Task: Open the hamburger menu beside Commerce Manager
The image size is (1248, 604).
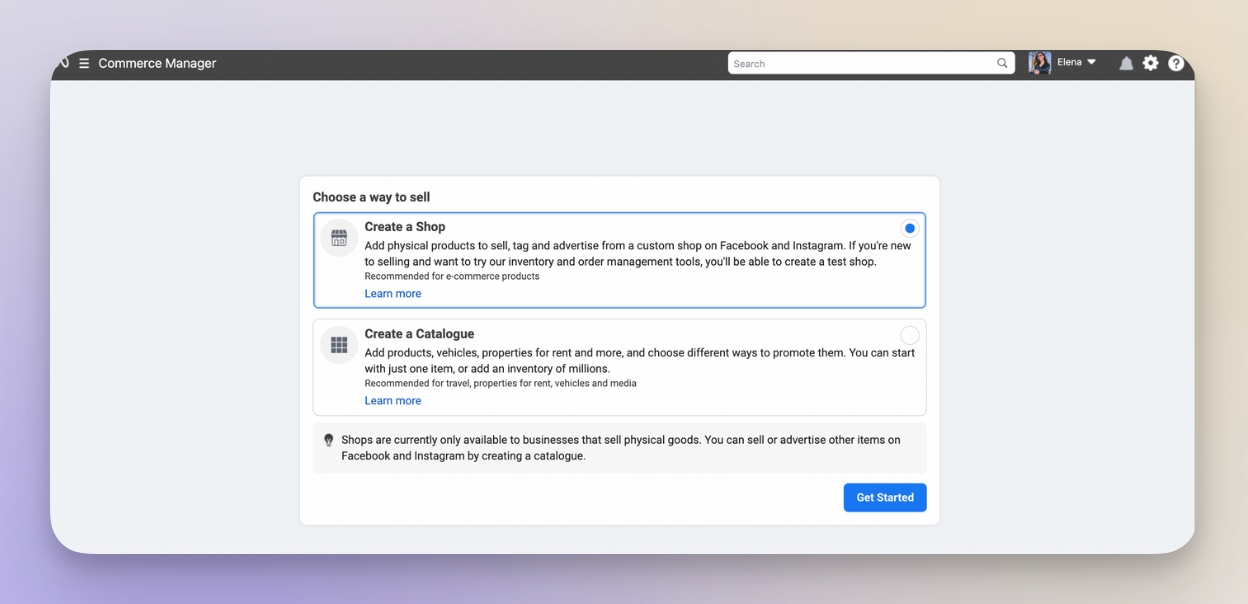Action: tap(84, 63)
